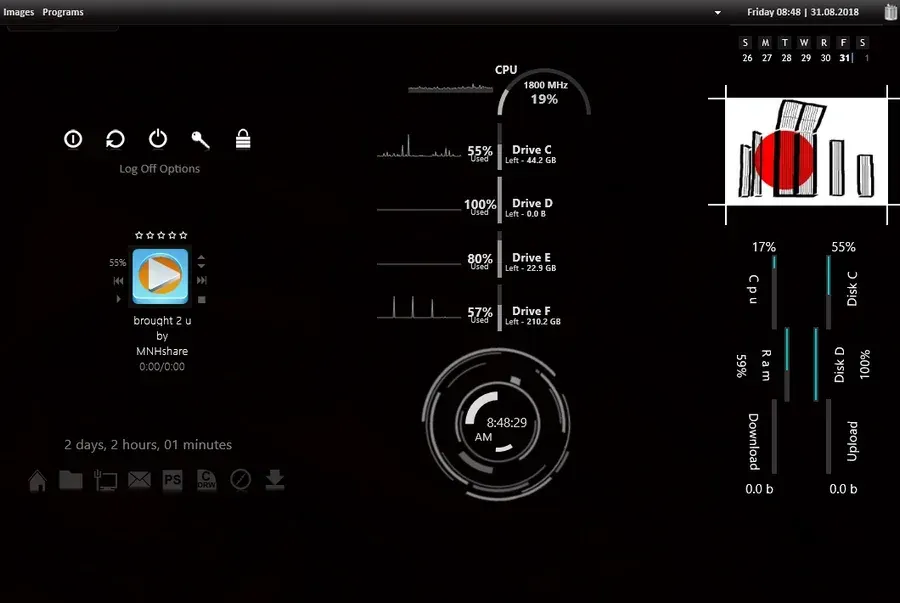Raise volume with the up arrow

201,258
